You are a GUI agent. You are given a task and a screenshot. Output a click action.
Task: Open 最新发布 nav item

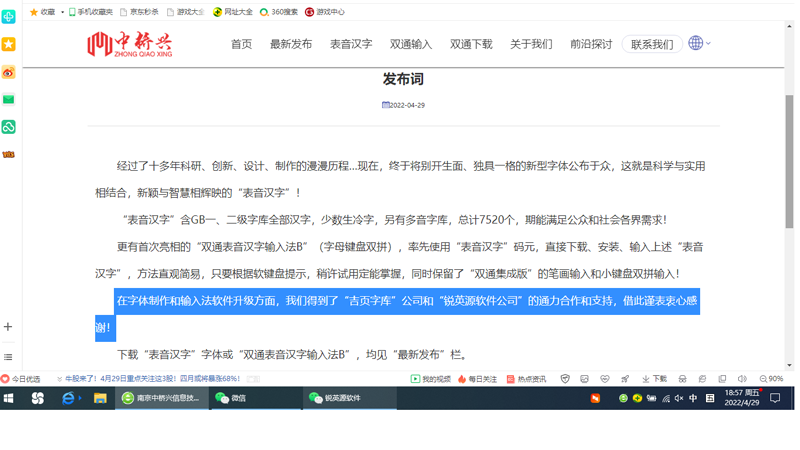click(x=291, y=44)
